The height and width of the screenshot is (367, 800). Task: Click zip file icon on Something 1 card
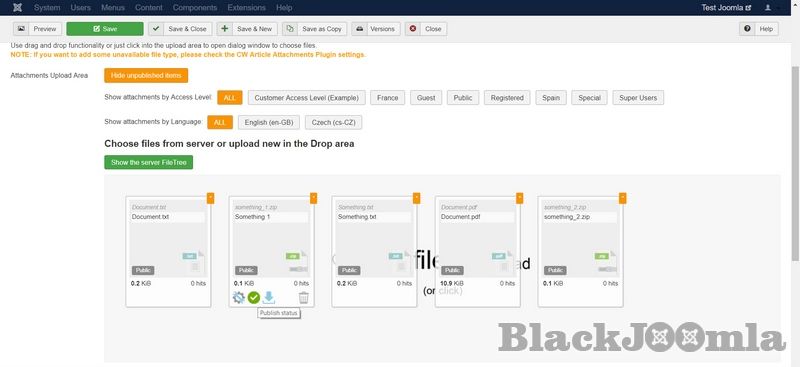[x=297, y=261]
